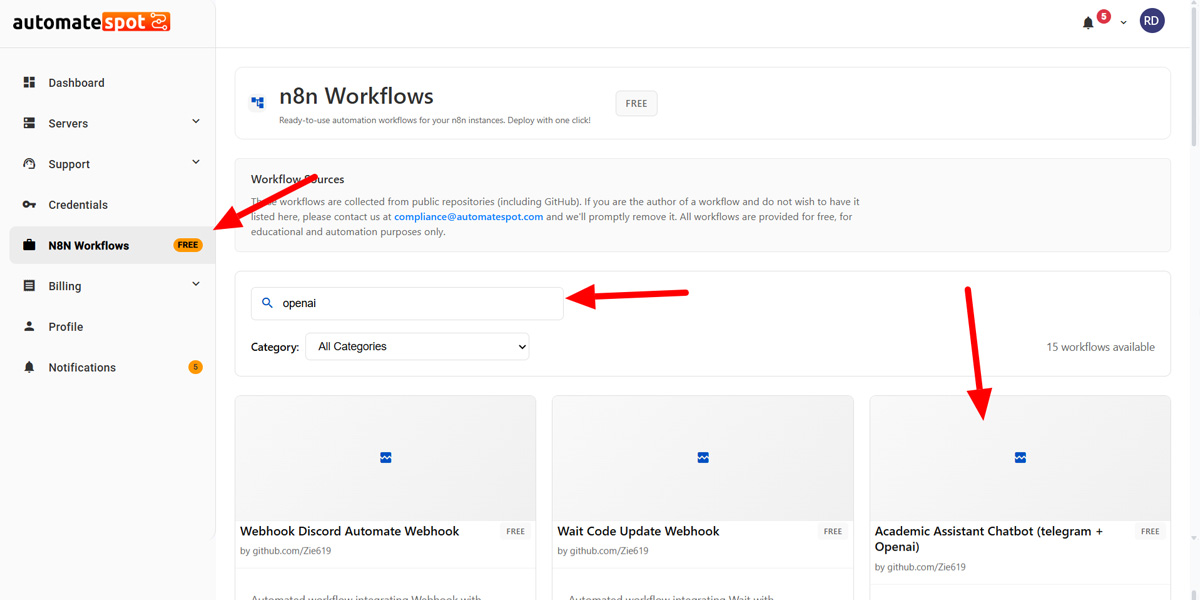Open the Academic Assistant Chatbot workflow thumbnail

1019,458
